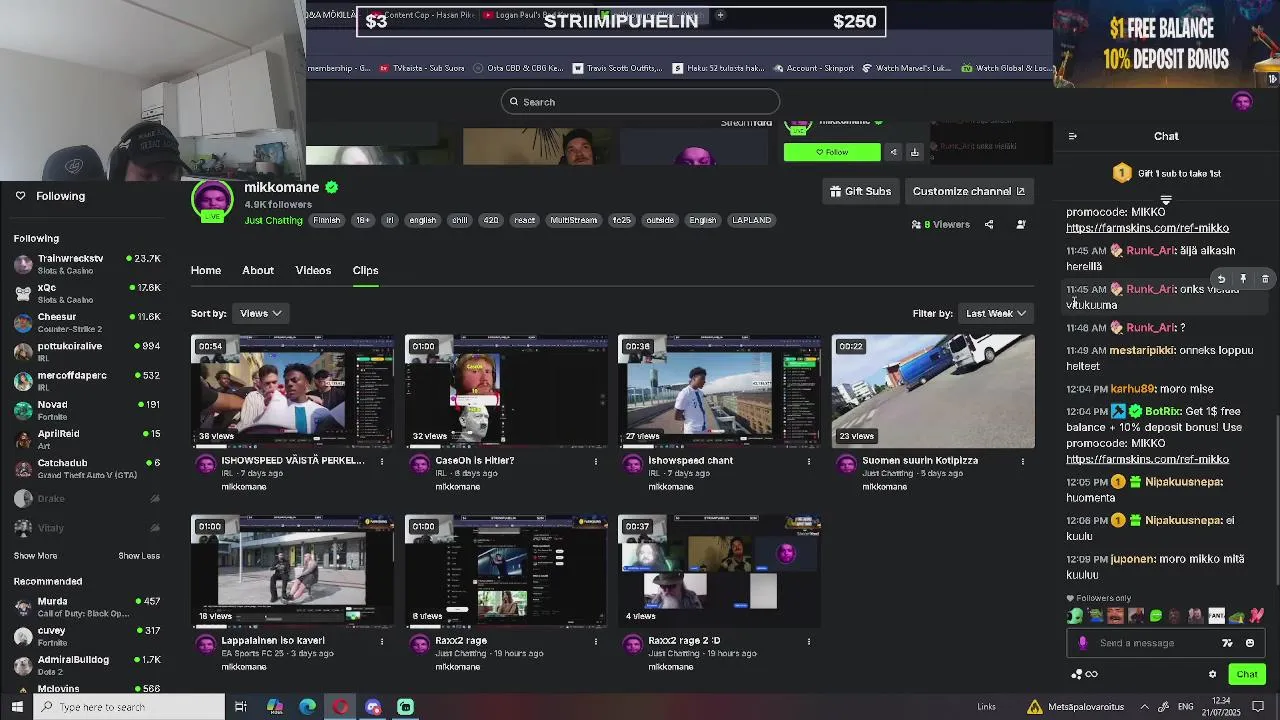Open the Windows notification center
Viewport: 1280px width, 720px height.
coord(1258,707)
